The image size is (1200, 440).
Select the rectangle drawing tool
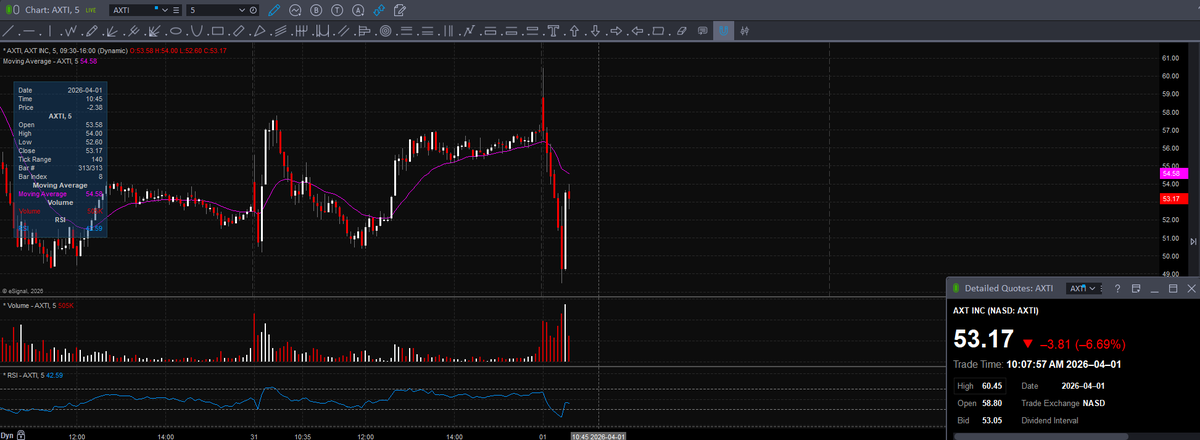pos(217,31)
